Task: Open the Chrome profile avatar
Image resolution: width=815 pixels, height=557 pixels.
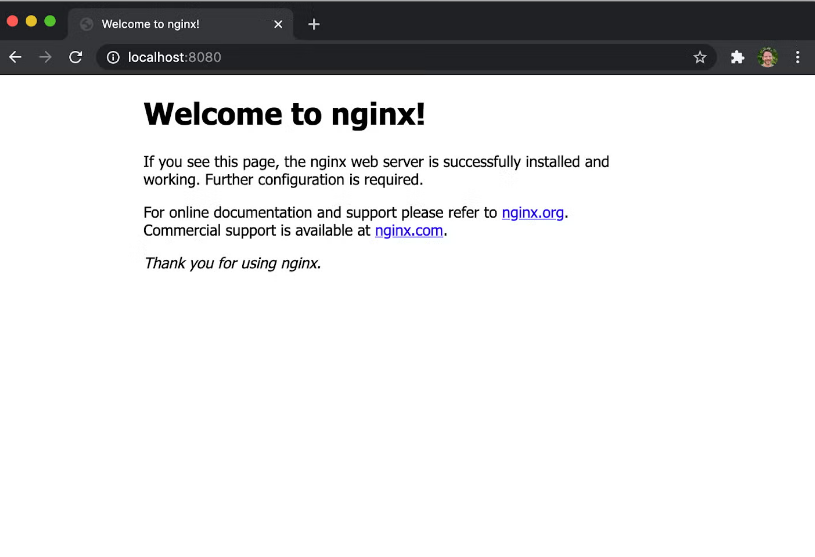Action: pos(768,57)
